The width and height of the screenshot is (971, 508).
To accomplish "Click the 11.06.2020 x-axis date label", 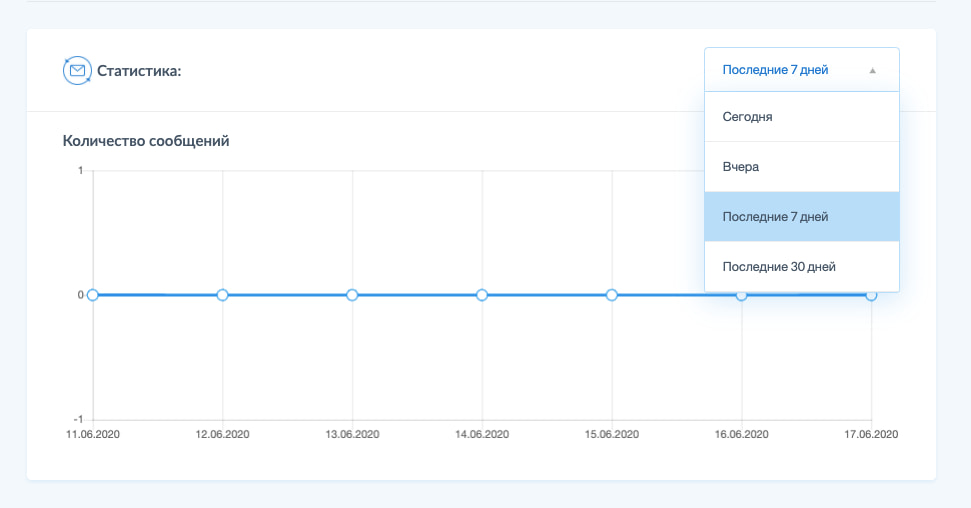I will pyautogui.click(x=93, y=434).
